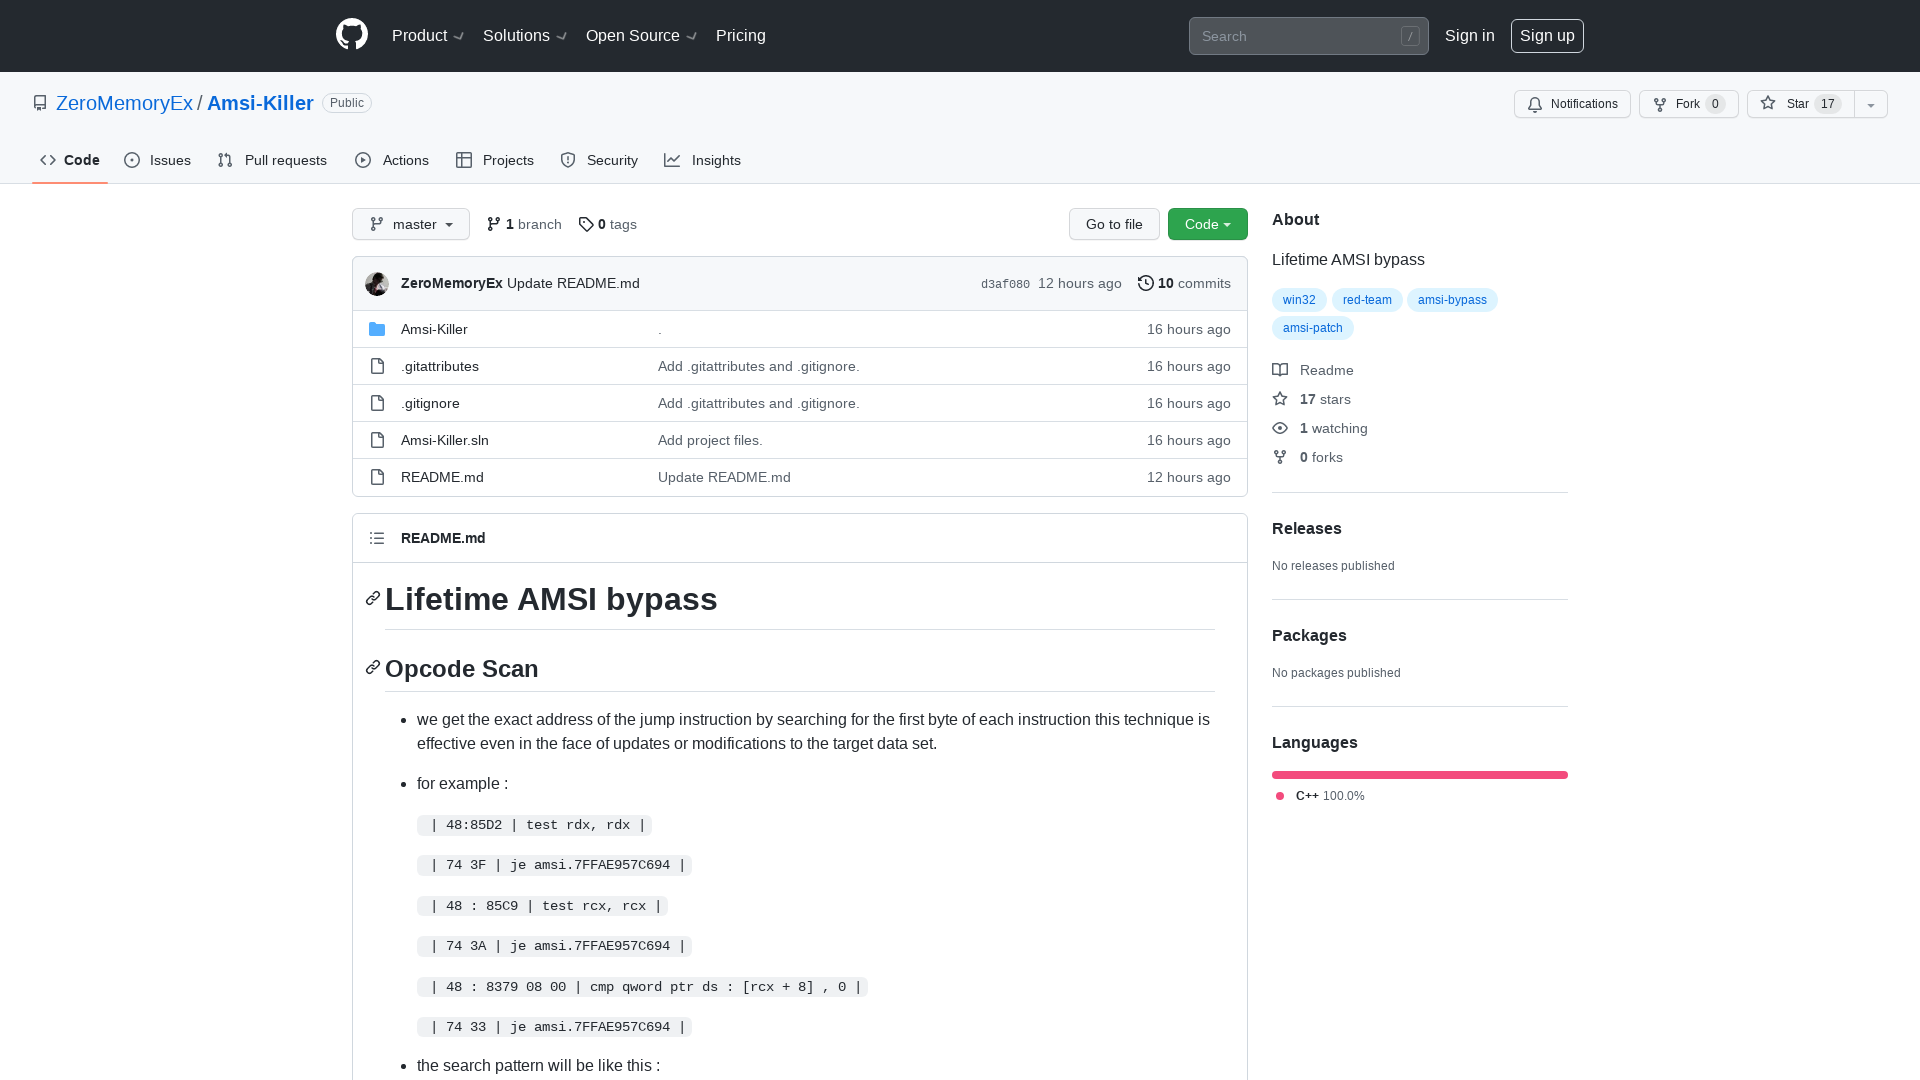Viewport: 1920px width, 1080px height.
Task: Click the ZeroMemoryEx avatar in commit row
Action: coord(377,284)
